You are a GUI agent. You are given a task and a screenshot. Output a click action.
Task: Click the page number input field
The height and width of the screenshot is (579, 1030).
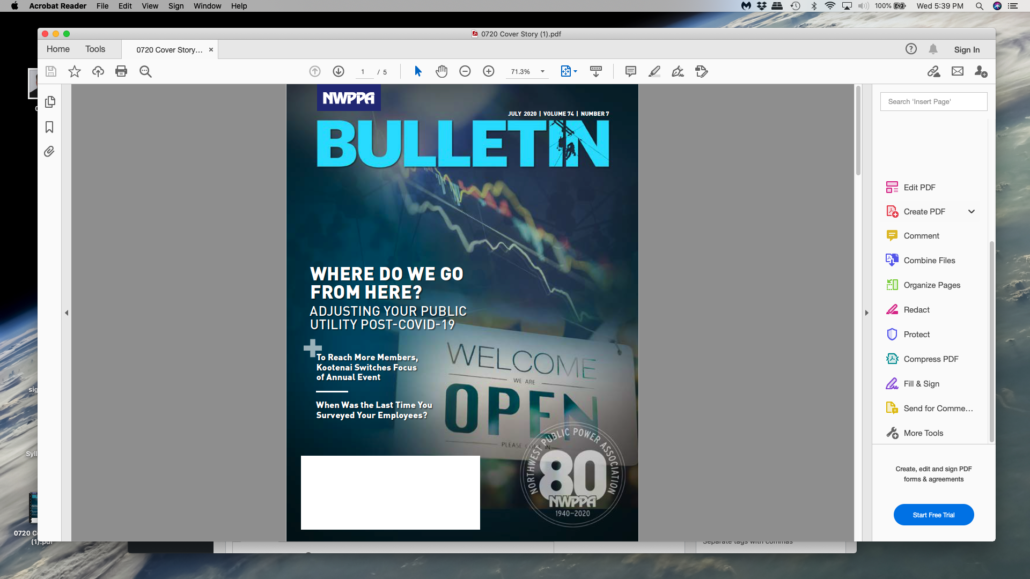(363, 72)
